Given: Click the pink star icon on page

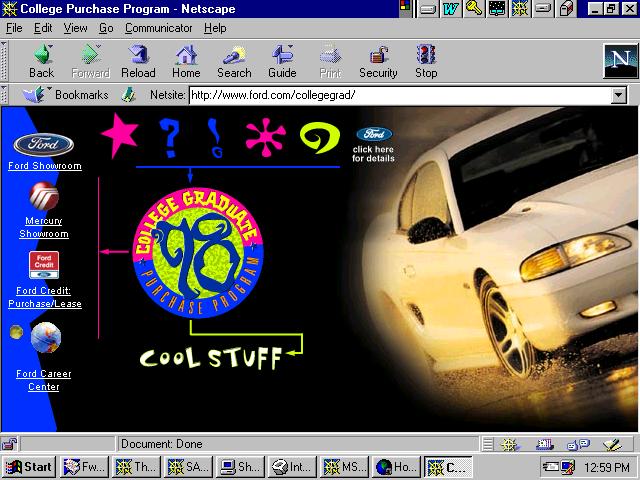Looking at the screenshot, I should coord(120,133).
